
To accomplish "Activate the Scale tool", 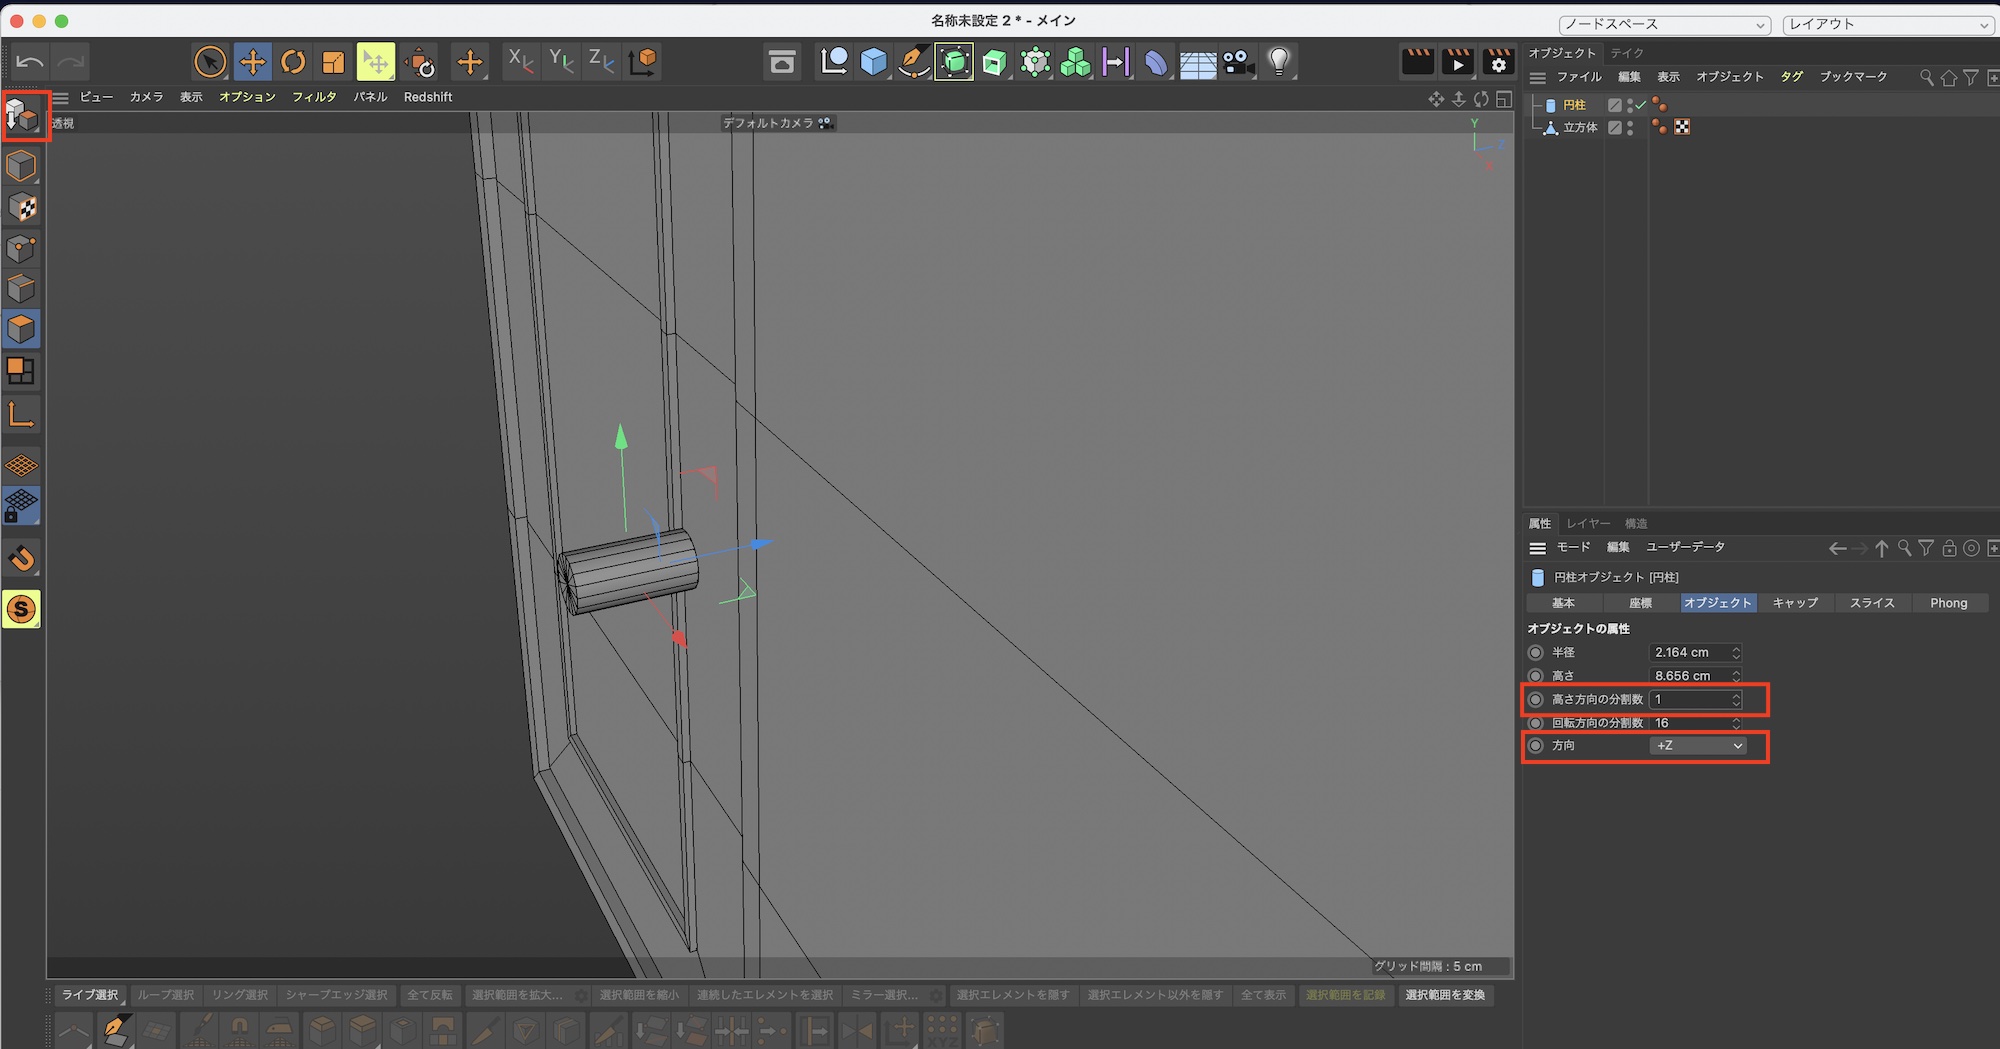I will click(x=333, y=62).
